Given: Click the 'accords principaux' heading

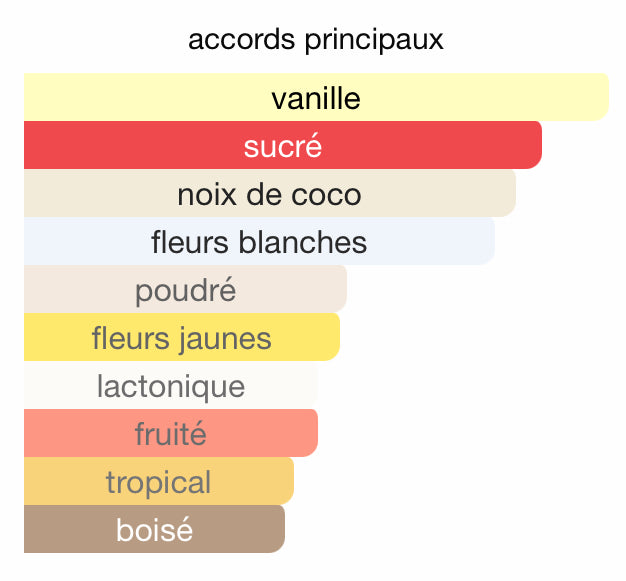Looking at the screenshot, I should (x=316, y=41).
